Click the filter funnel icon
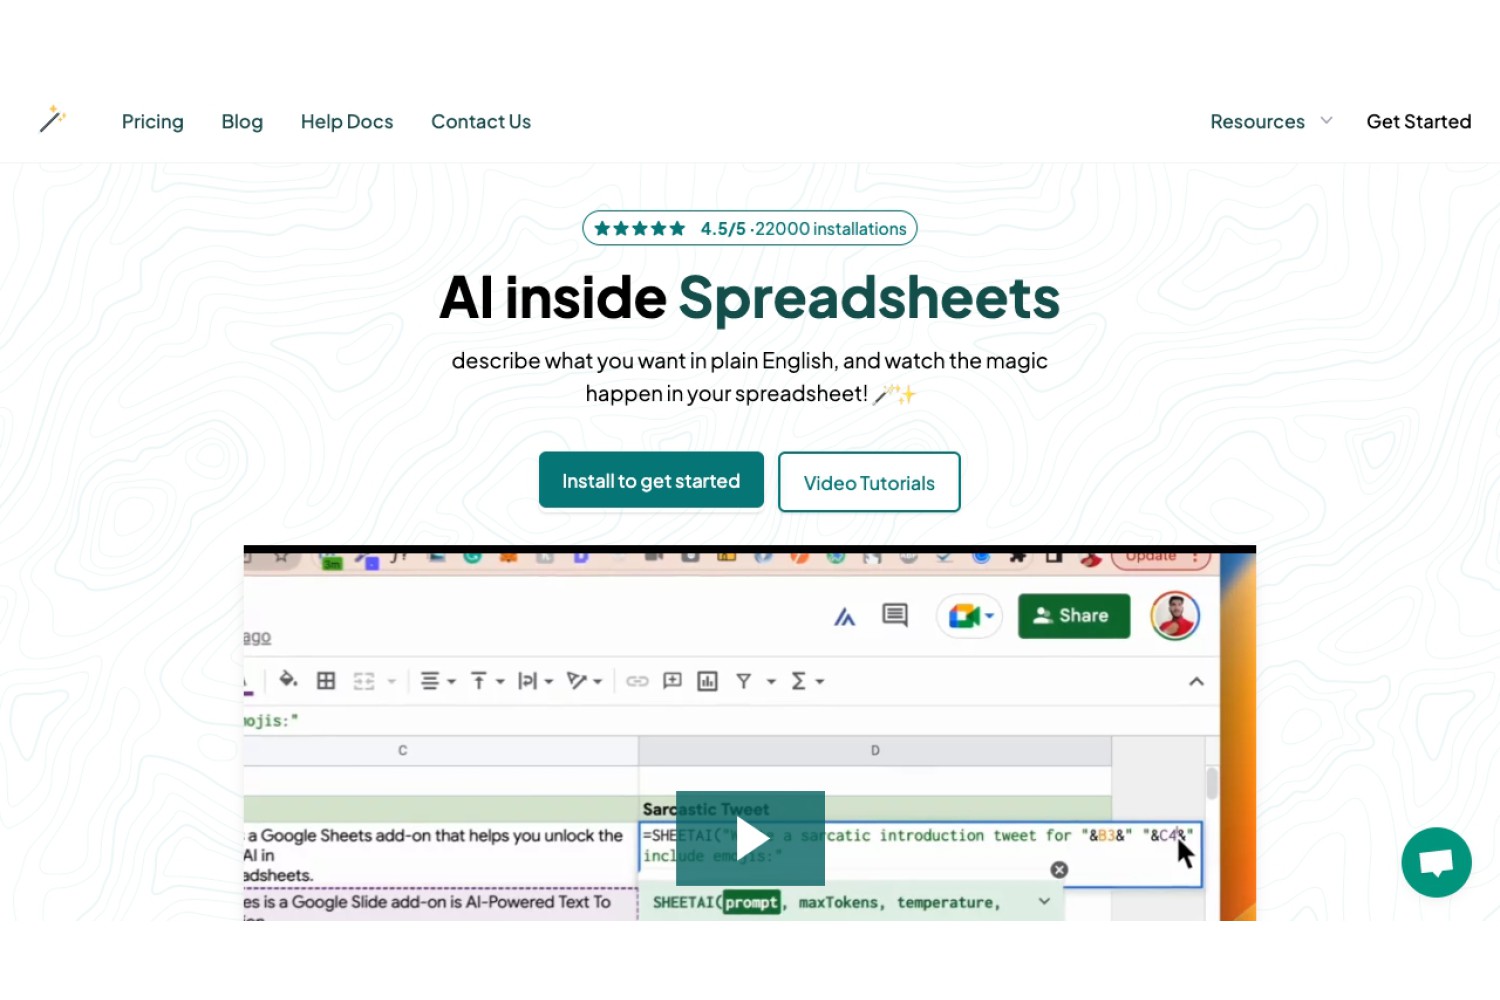The width and height of the screenshot is (1500, 1000). [744, 681]
